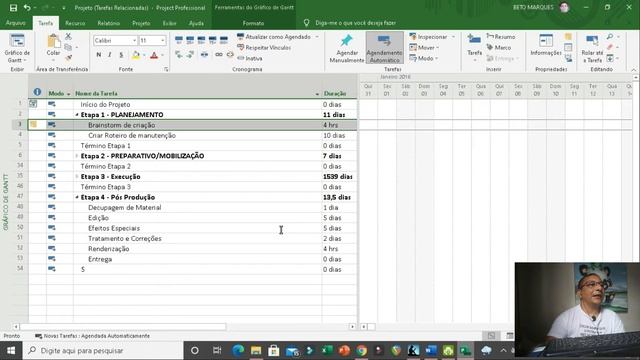
Task: Expand Etapa 3 - Execução summary task
Action: [x=77, y=176]
